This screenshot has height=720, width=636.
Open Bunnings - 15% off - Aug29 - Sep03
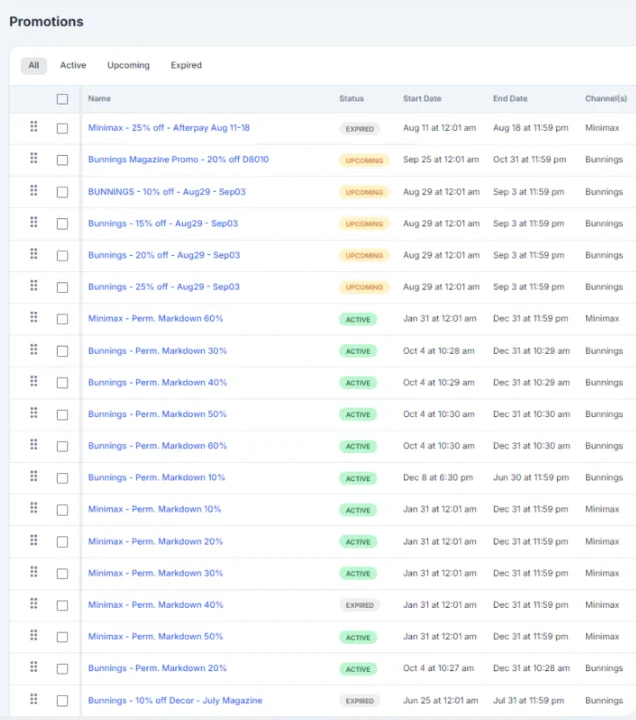coord(163,223)
